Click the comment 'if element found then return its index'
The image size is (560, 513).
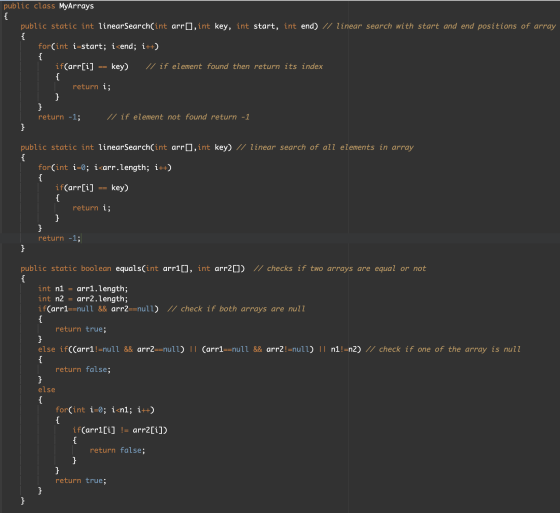point(234,66)
